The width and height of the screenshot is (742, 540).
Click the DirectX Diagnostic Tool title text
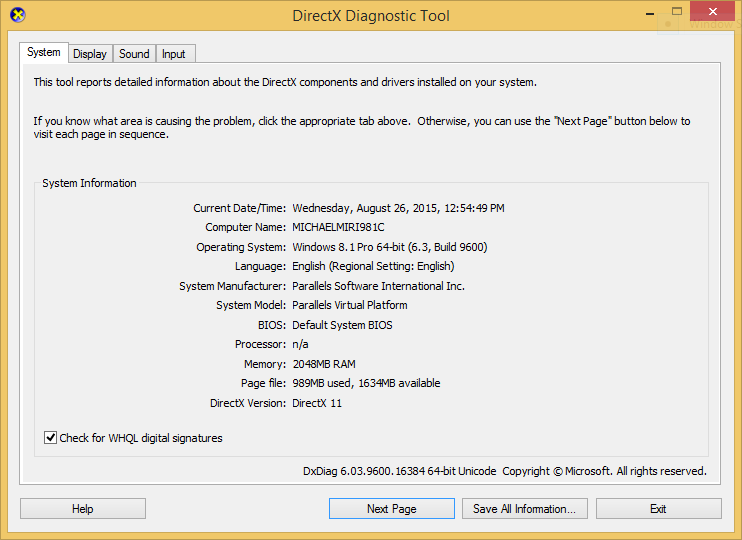tap(371, 16)
